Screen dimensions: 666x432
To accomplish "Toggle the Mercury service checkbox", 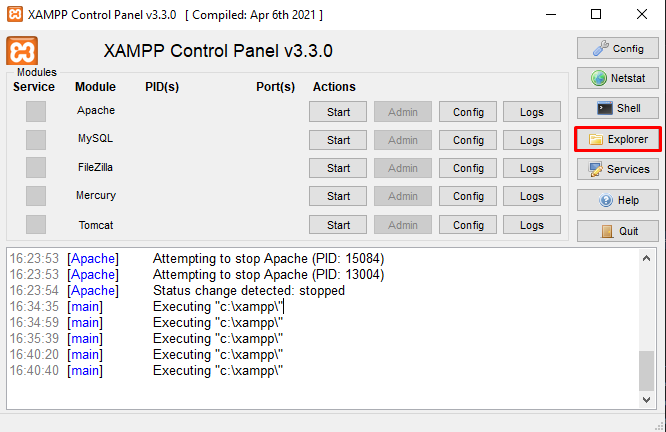I will click(x=36, y=196).
